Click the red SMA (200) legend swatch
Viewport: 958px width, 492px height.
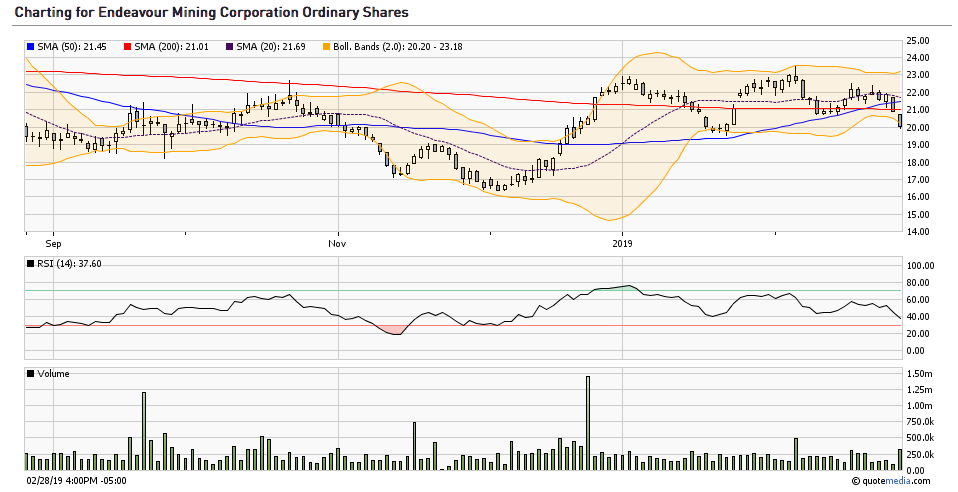point(128,46)
